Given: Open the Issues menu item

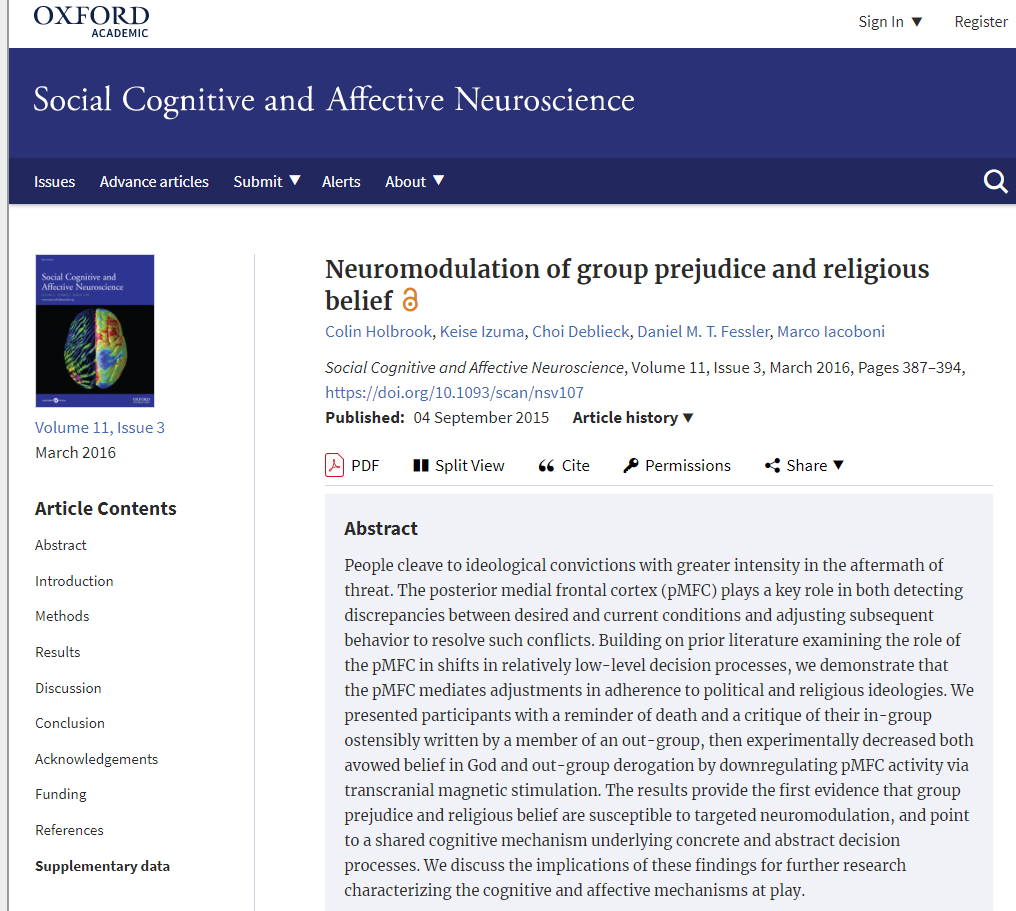Looking at the screenshot, I should point(54,182).
